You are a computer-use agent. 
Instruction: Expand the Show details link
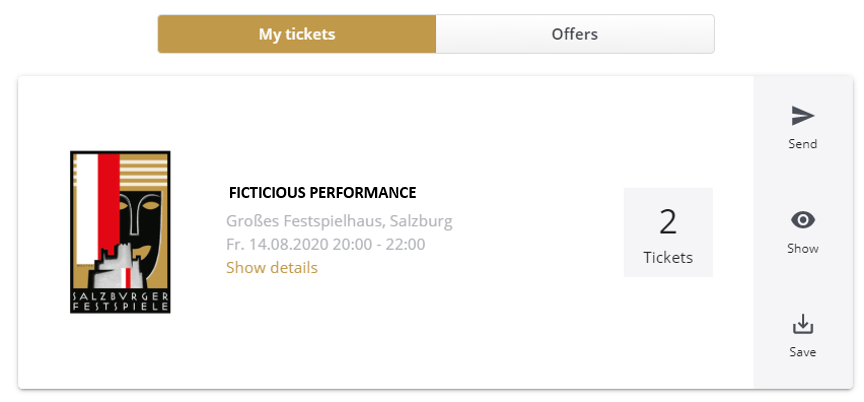tap(272, 268)
